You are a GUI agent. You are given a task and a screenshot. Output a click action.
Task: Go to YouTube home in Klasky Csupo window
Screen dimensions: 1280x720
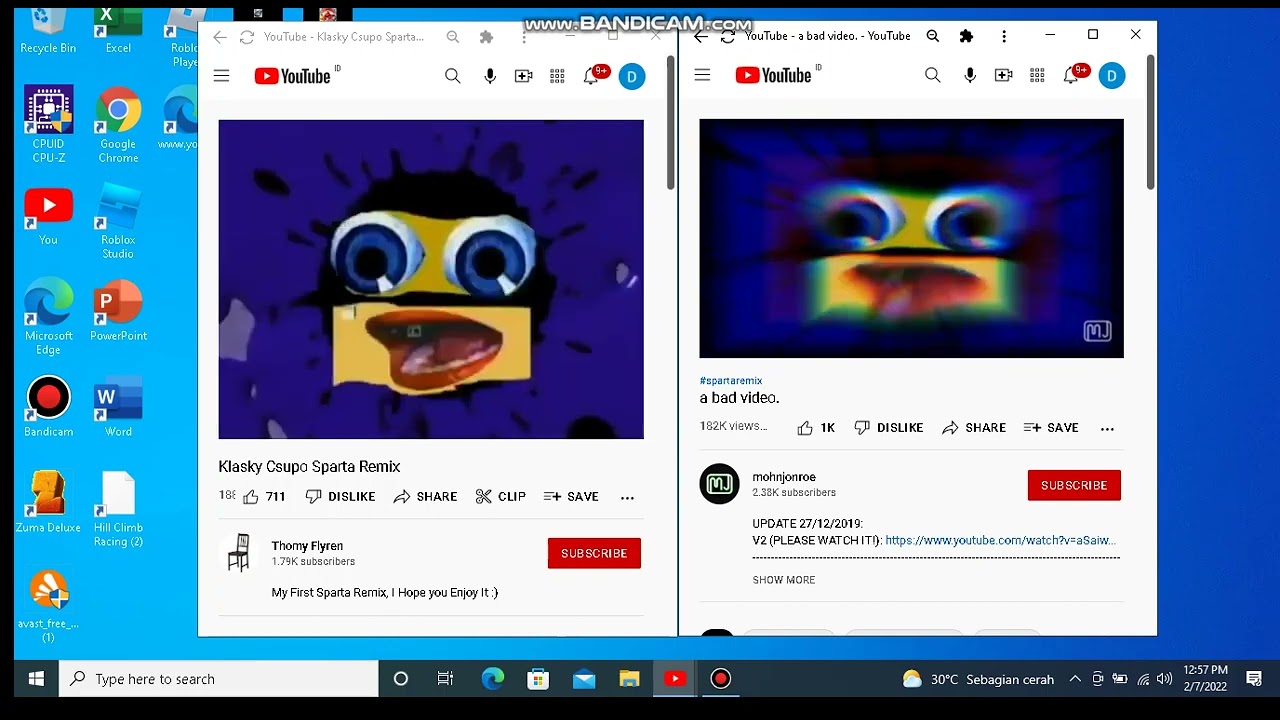pyautogui.click(x=293, y=76)
